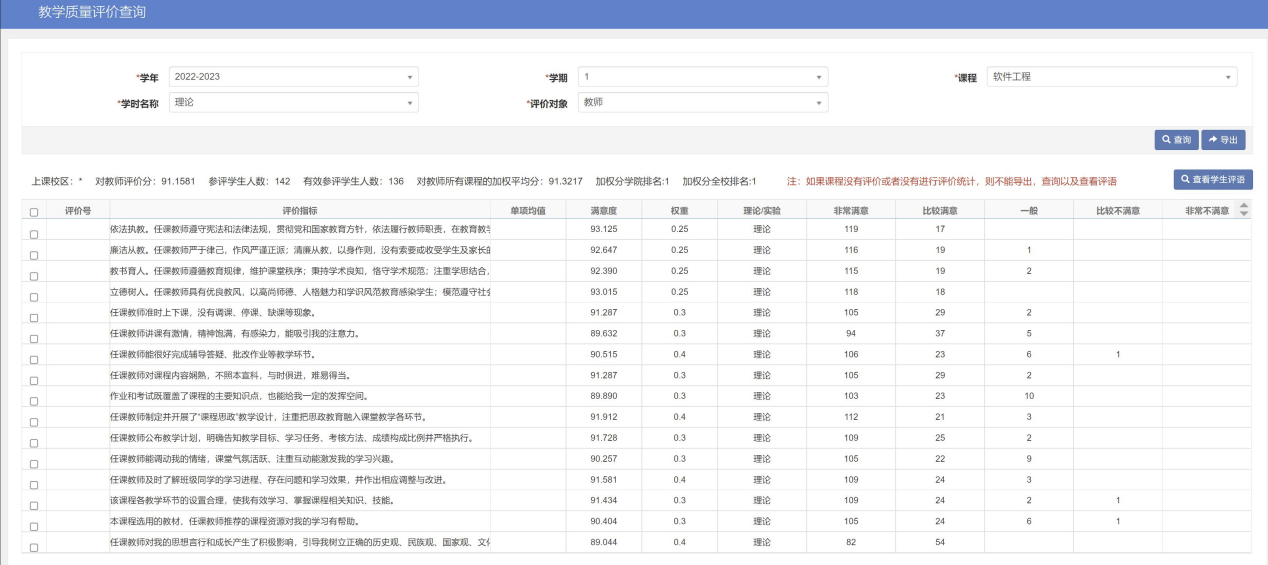
Task: Tick the 教书育人 row checkbox
Action: tap(34, 276)
